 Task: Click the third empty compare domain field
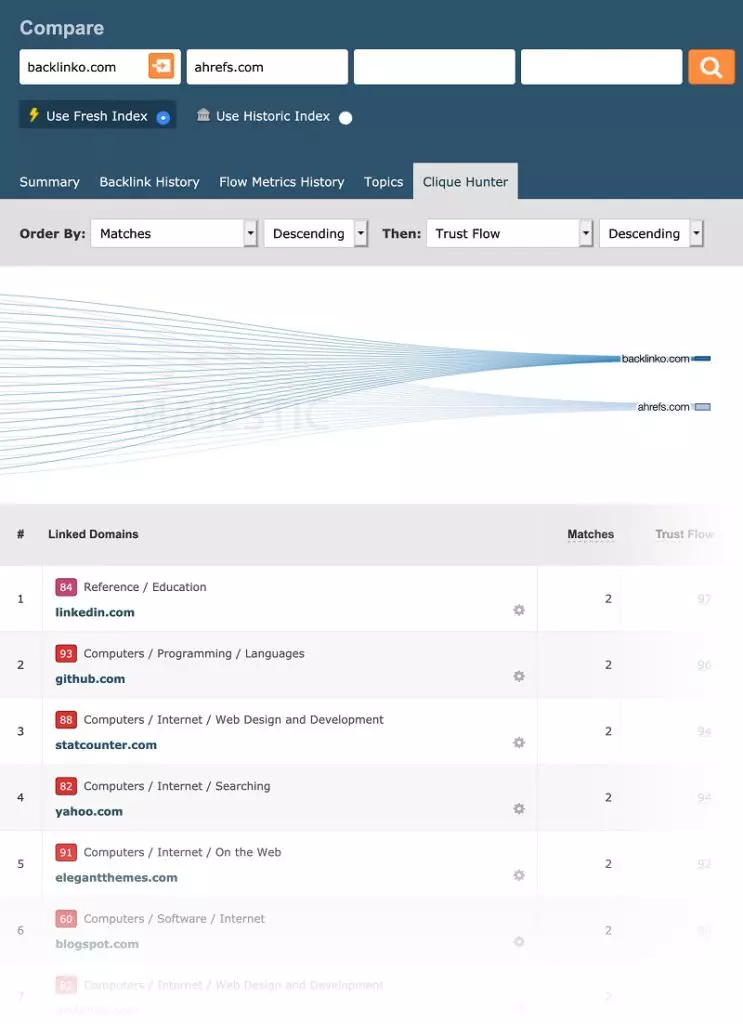click(x=434, y=67)
